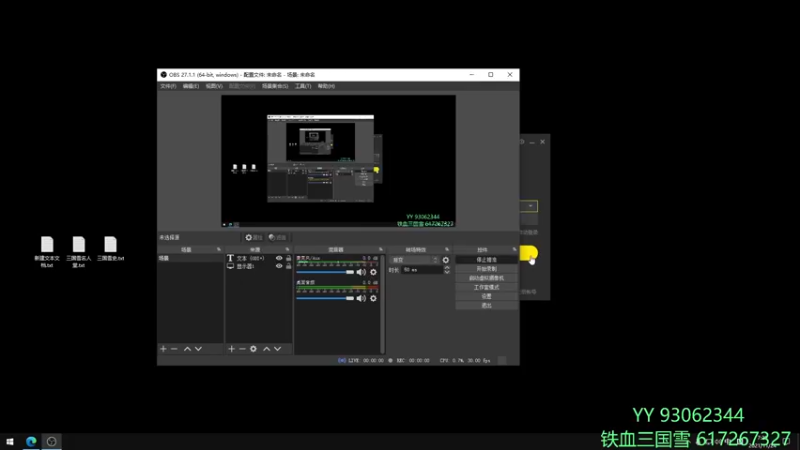Click 开始录制 to start recording
This screenshot has width=800, height=450.
click(486, 269)
